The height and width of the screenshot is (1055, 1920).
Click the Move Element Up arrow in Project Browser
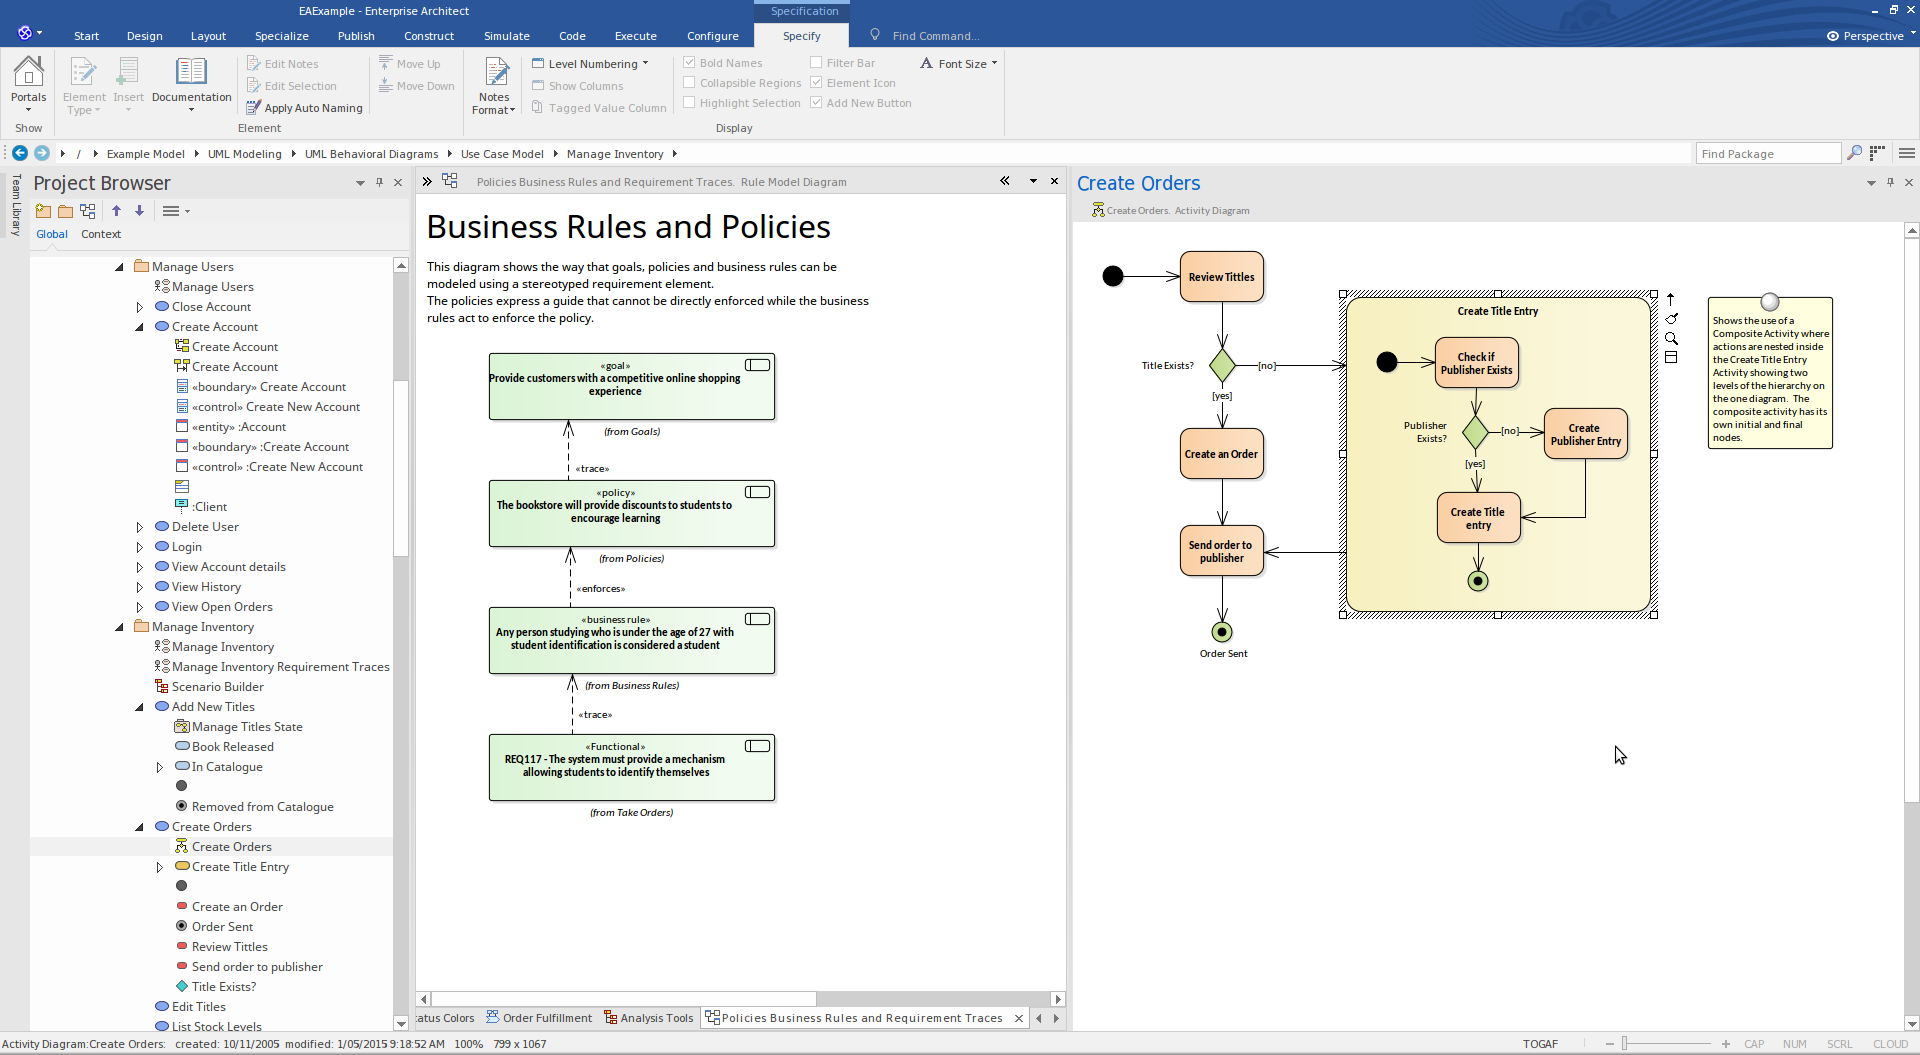(x=116, y=211)
